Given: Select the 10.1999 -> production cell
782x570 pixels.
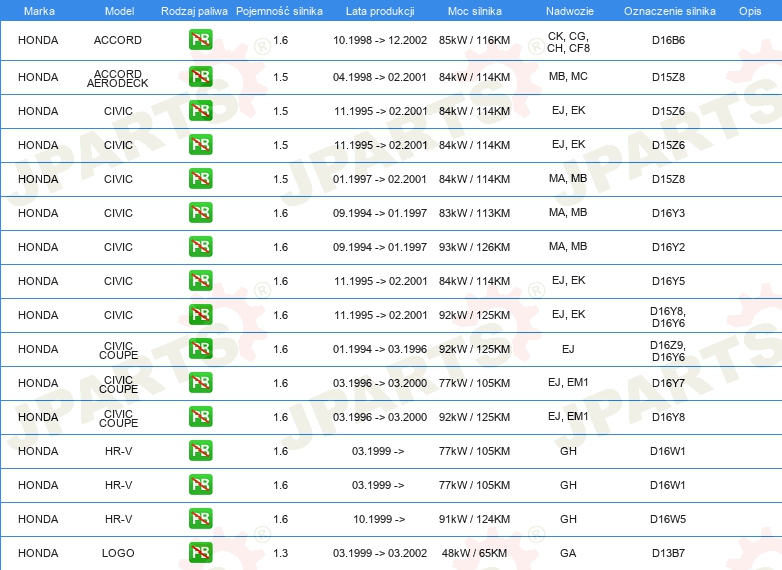Looking at the screenshot, I should (x=379, y=519).
